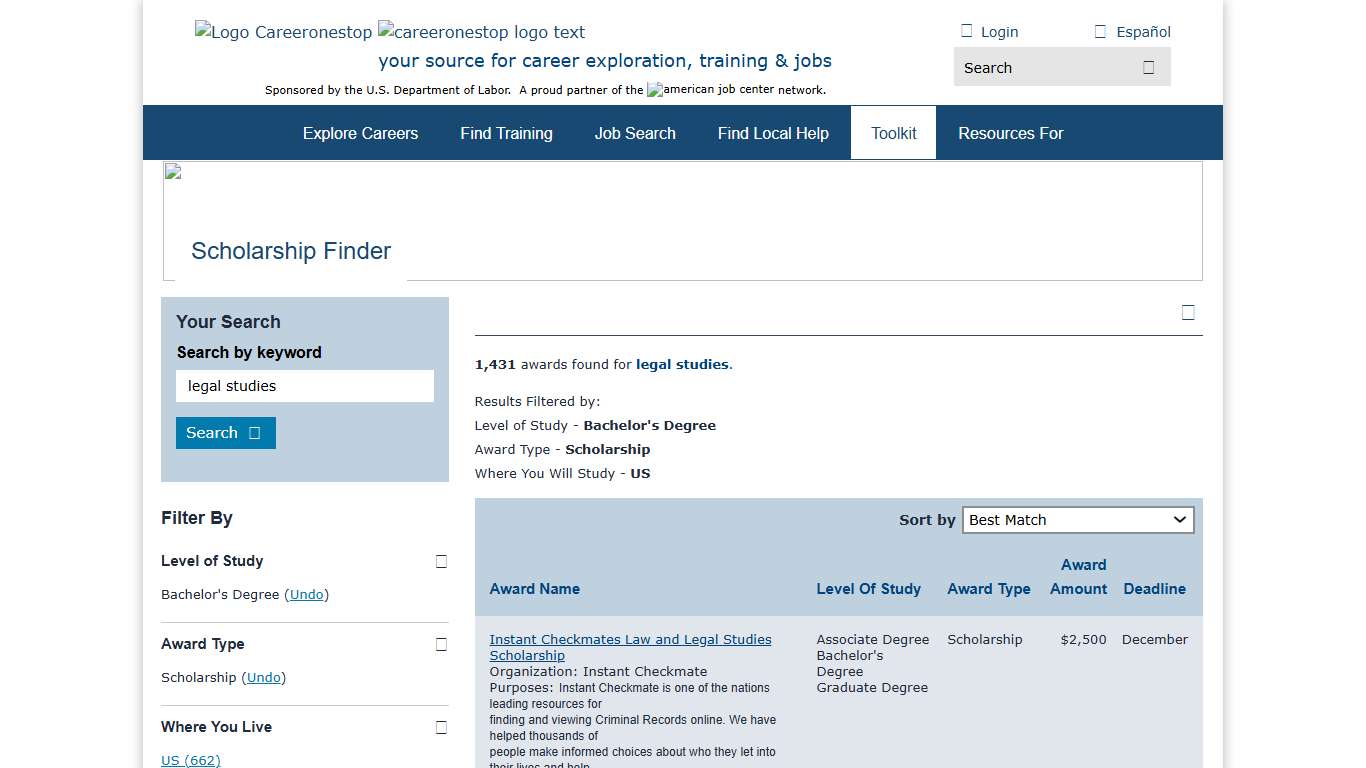This screenshot has width=1366, height=768.
Task: Click inside the keyword search field
Action: [x=305, y=386]
